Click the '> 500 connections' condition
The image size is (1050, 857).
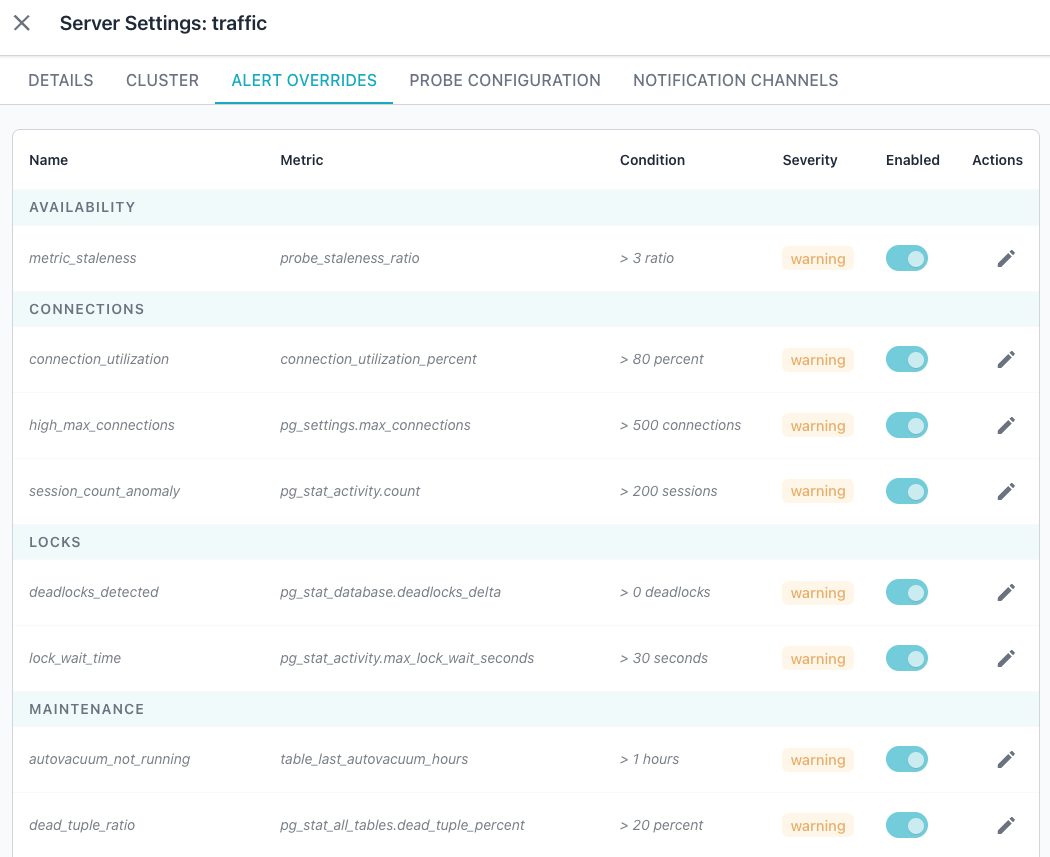click(680, 425)
